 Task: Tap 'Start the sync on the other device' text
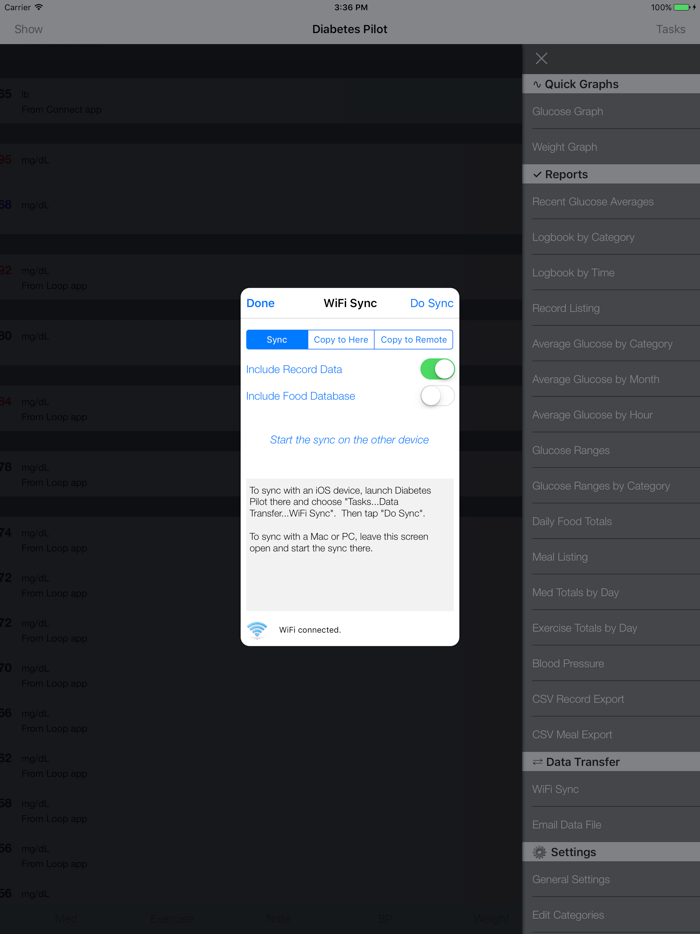click(x=349, y=440)
